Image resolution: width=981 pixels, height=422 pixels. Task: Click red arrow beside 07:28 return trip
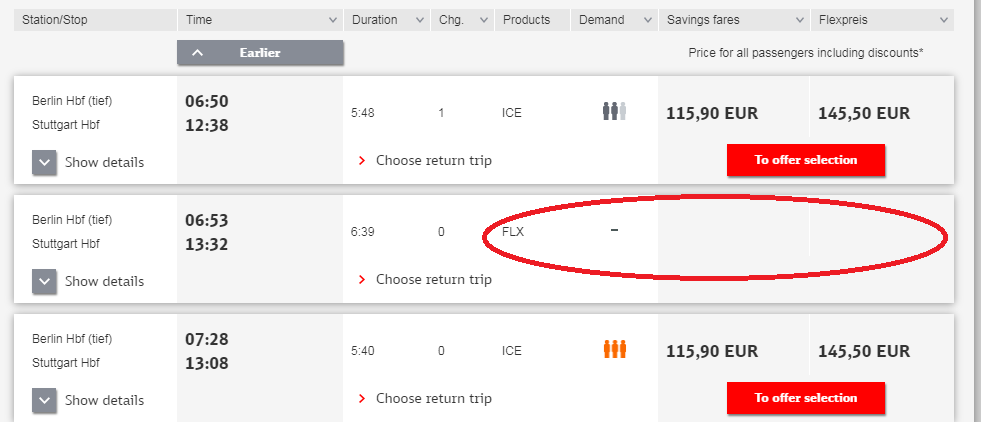click(x=362, y=399)
